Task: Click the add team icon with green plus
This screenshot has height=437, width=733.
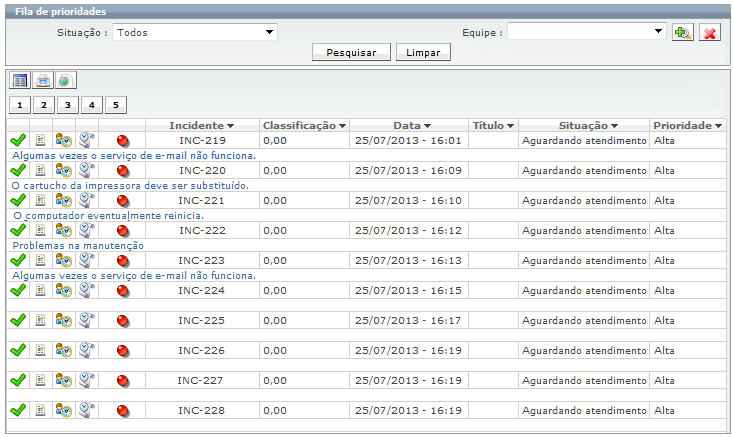Action: pos(683,32)
